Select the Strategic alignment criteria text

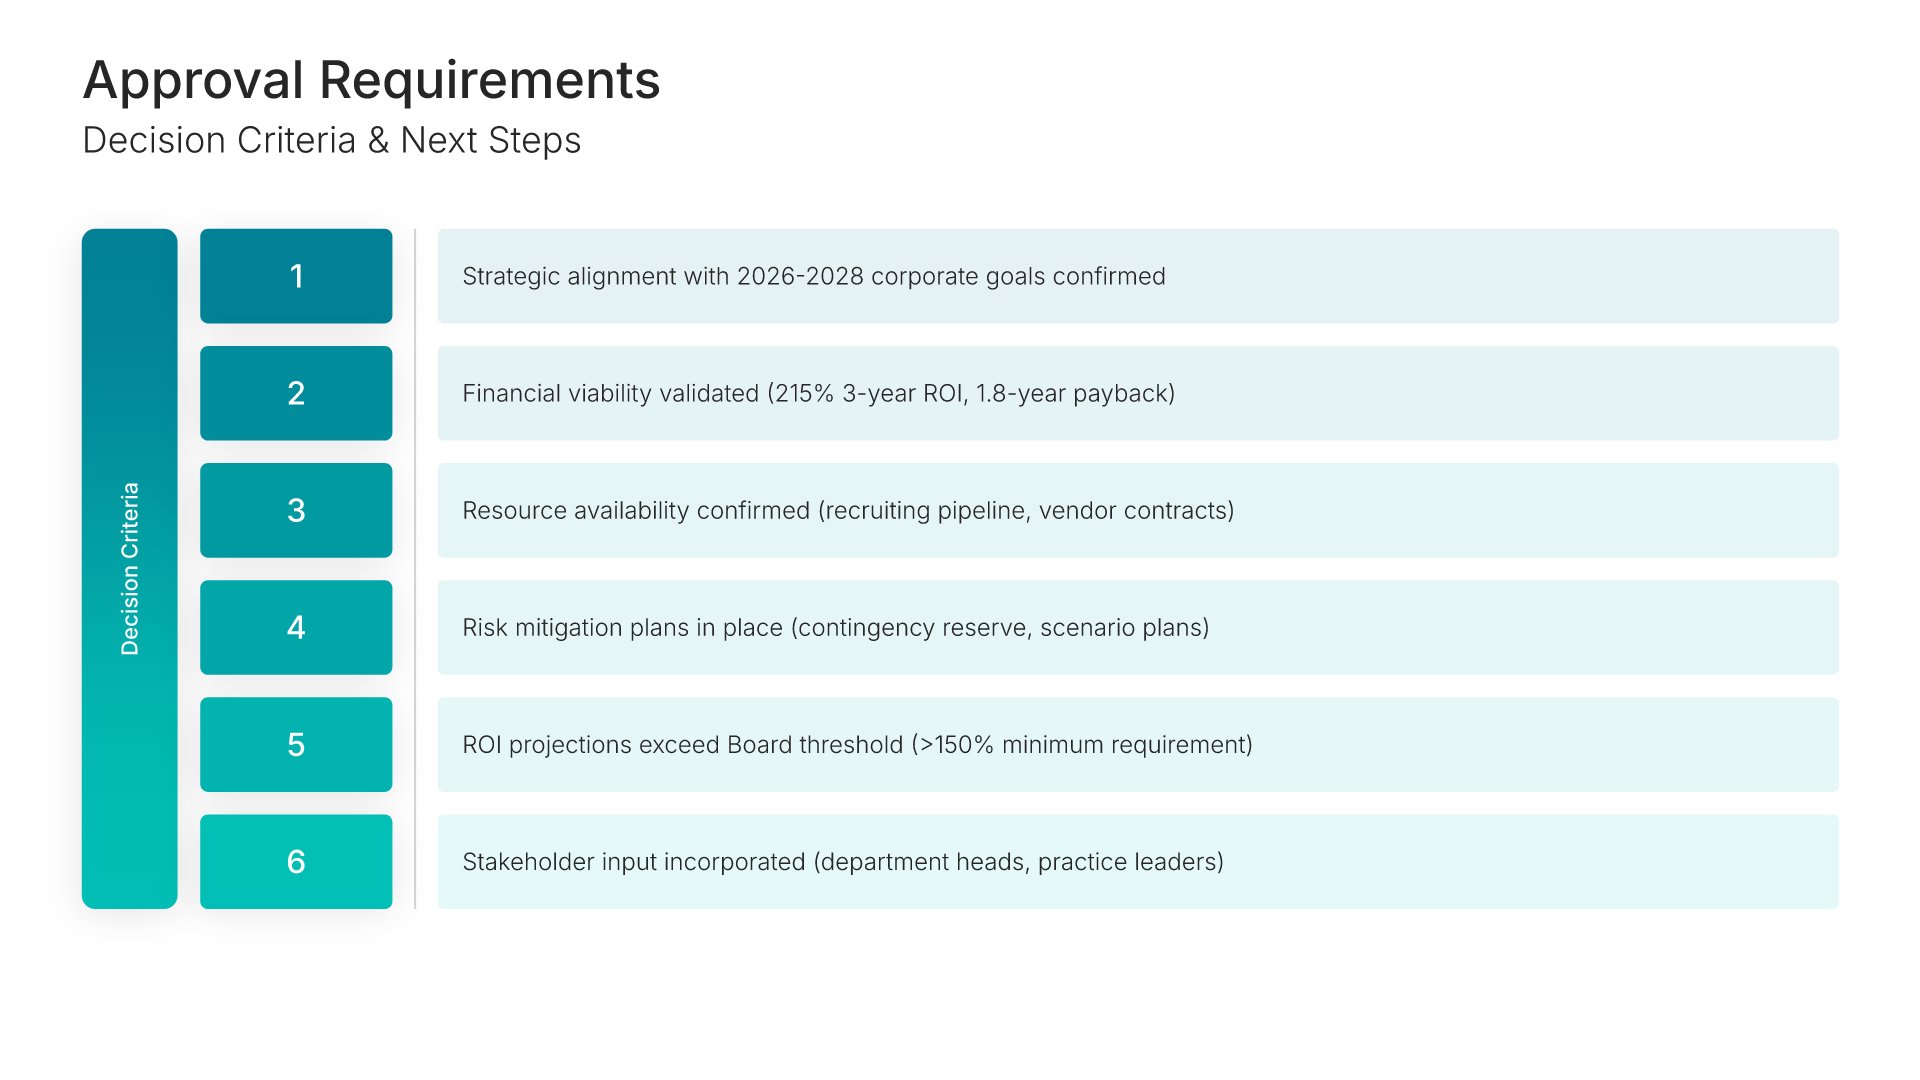coord(813,276)
